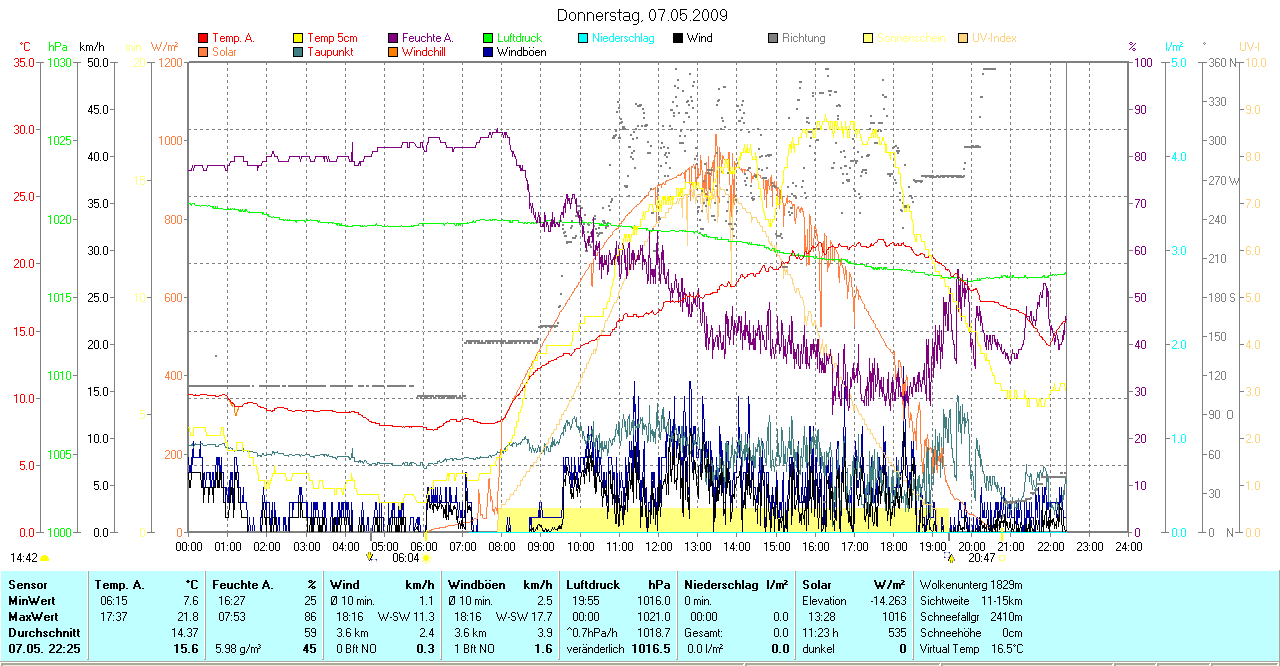Viewport: 1280px width, 666px height.
Task: Click the yellow Temp 5cm legend square
Action: point(298,38)
